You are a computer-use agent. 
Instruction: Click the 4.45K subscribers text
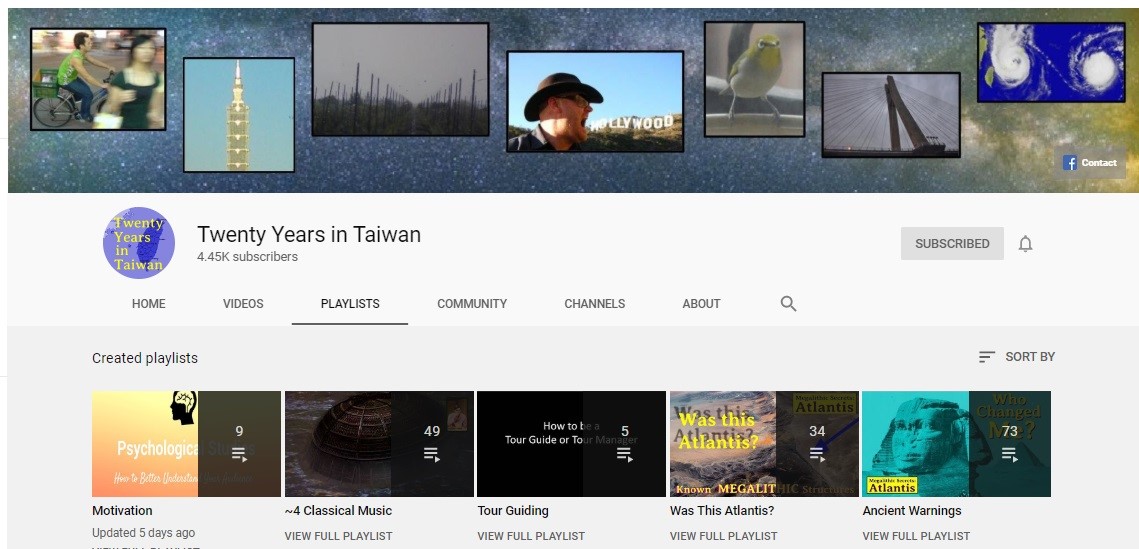[x=247, y=257]
